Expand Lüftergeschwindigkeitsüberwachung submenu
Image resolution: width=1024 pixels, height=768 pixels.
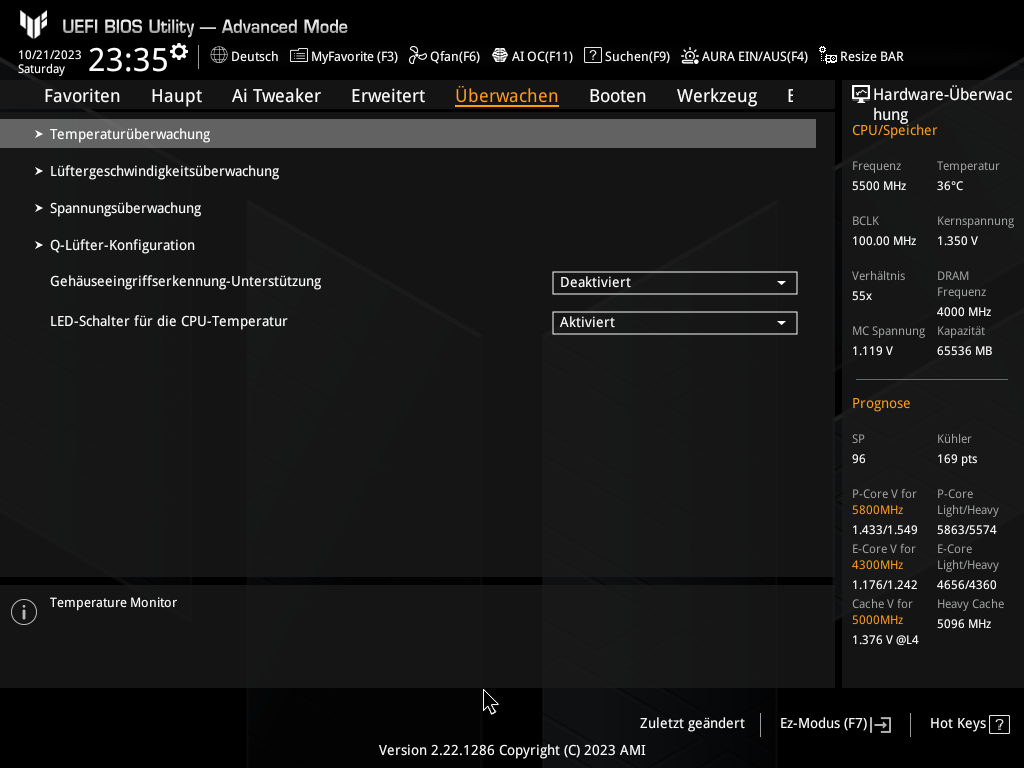pyautogui.click(x=164, y=171)
